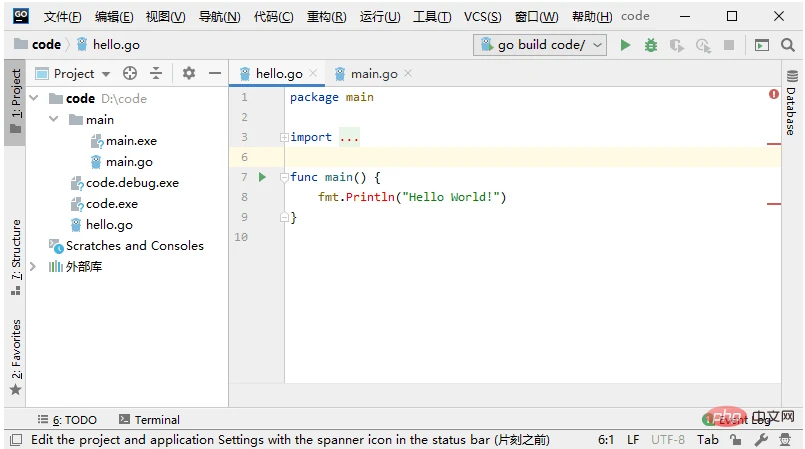The height and width of the screenshot is (449, 805).
Task: Click the read-only lock icon in the status bar
Action: pyautogui.click(x=736, y=440)
